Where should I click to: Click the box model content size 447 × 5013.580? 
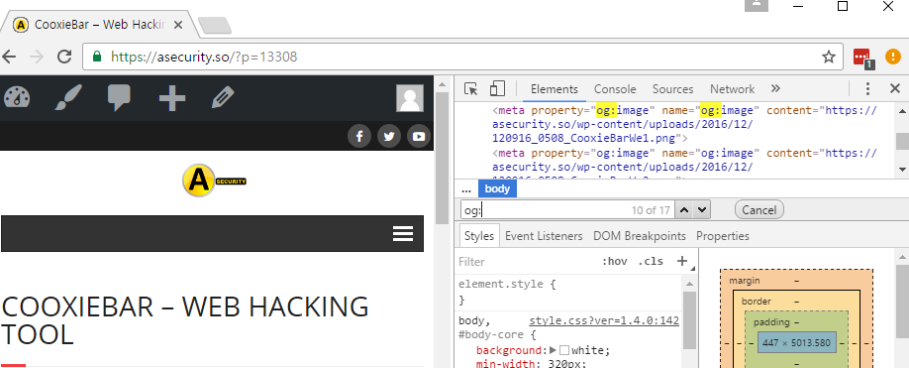(797, 343)
